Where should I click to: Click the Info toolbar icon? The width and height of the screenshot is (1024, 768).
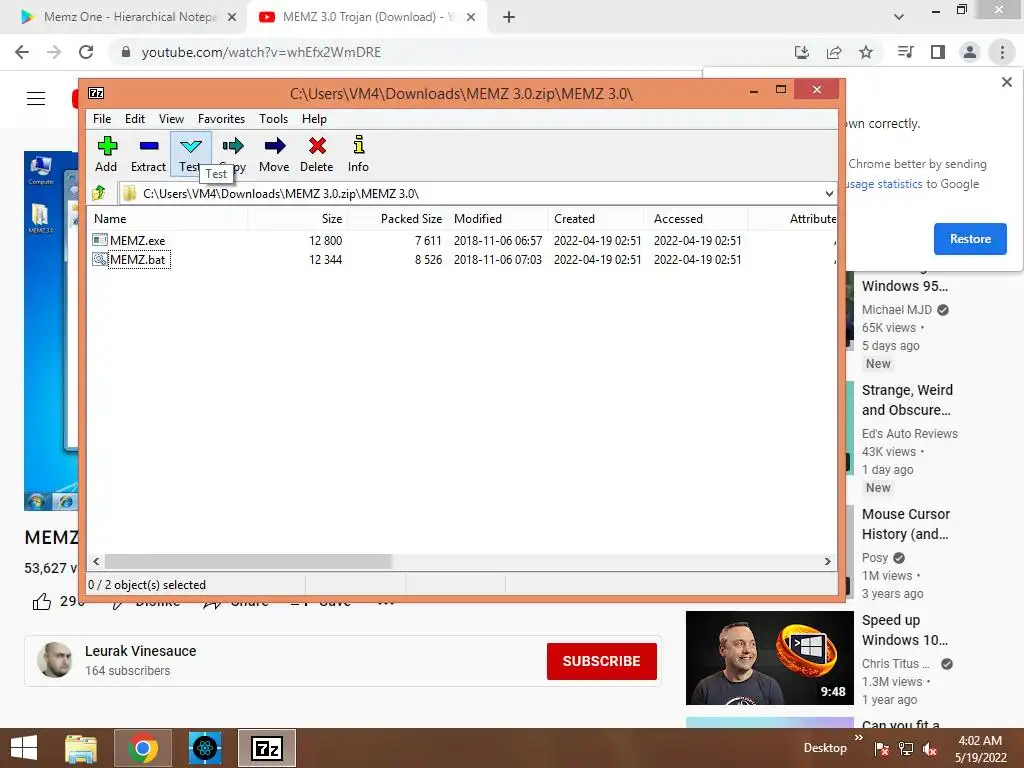pyautogui.click(x=358, y=154)
